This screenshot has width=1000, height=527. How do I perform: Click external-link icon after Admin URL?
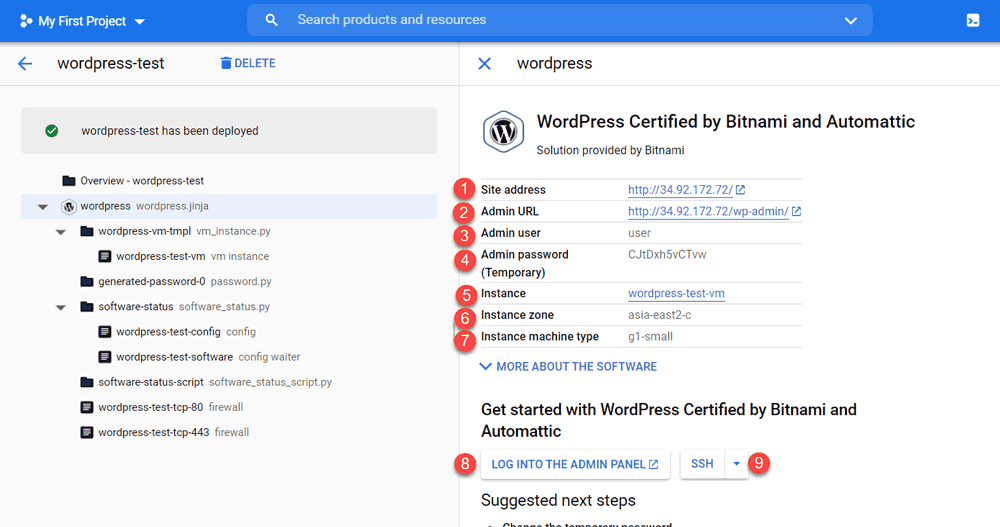pyautogui.click(x=797, y=211)
